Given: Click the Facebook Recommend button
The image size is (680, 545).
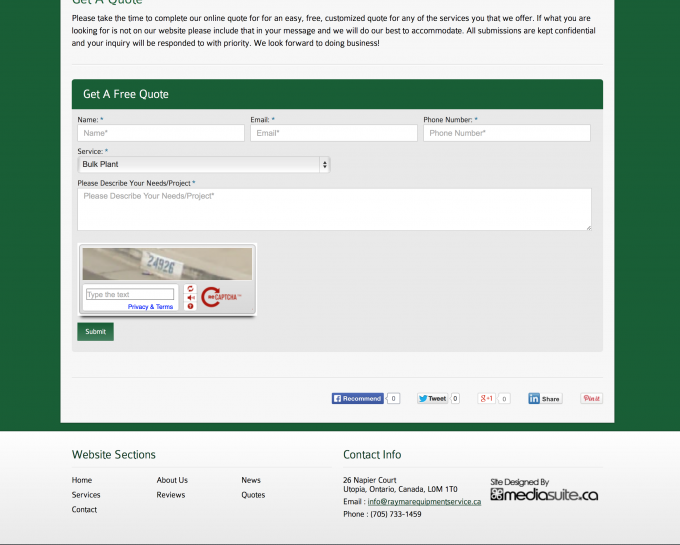Looking at the screenshot, I should pyautogui.click(x=358, y=398).
